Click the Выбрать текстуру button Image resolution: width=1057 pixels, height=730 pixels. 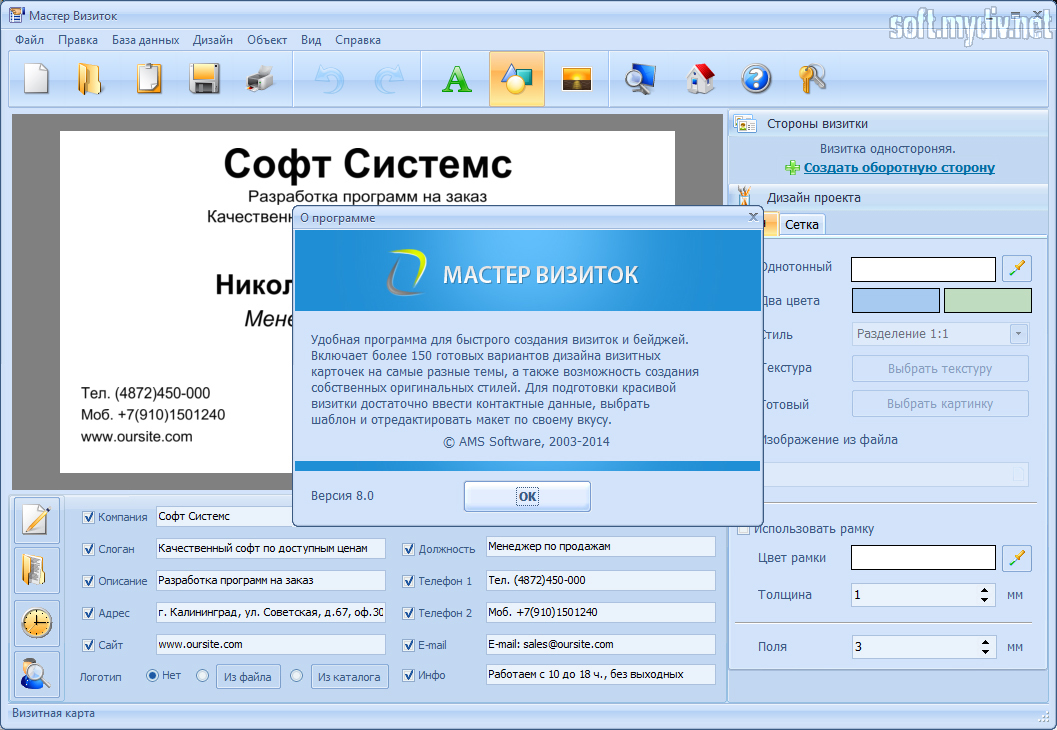[x=940, y=369]
